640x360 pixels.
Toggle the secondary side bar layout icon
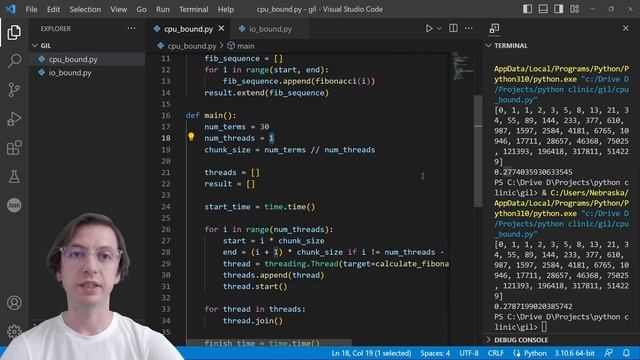point(558,9)
